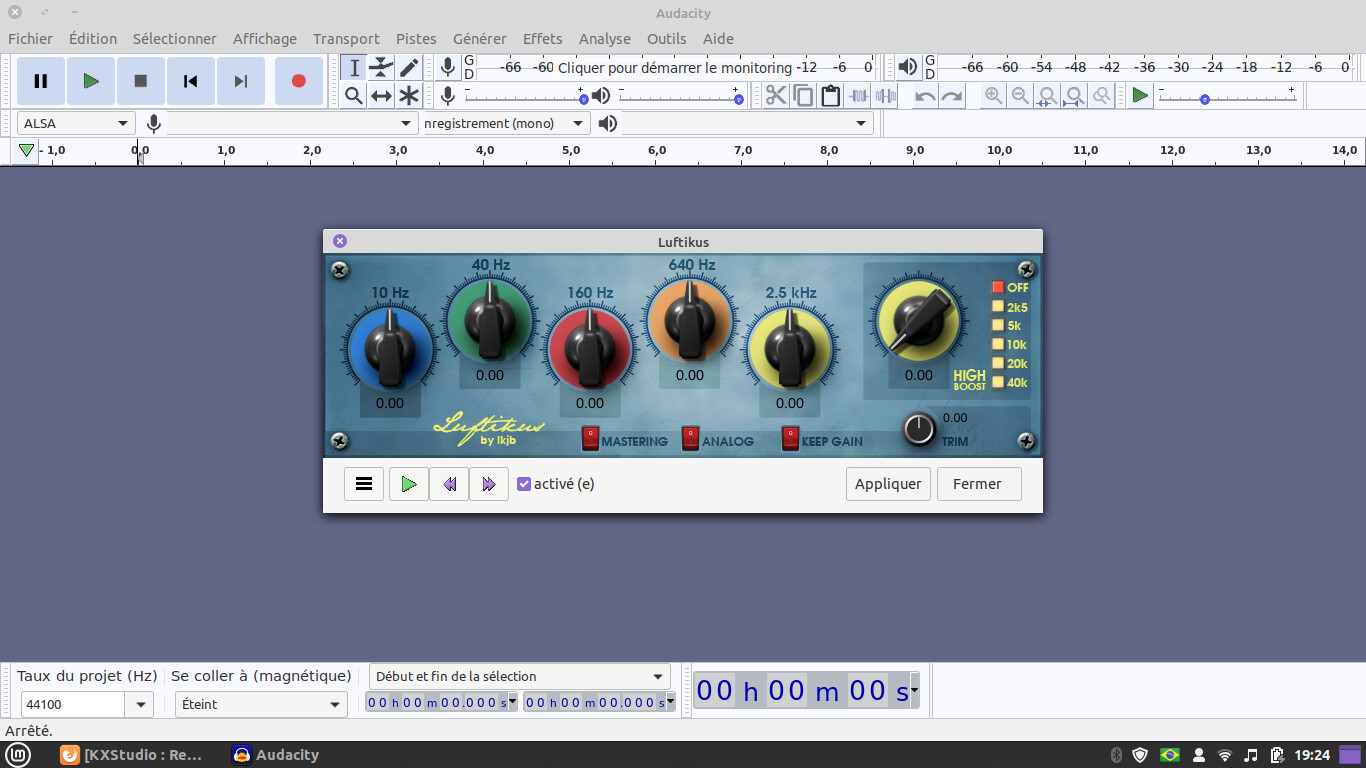1366x768 pixels.
Task: Toggle the KEEP GAIN red switch
Action: click(x=790, y=438)
